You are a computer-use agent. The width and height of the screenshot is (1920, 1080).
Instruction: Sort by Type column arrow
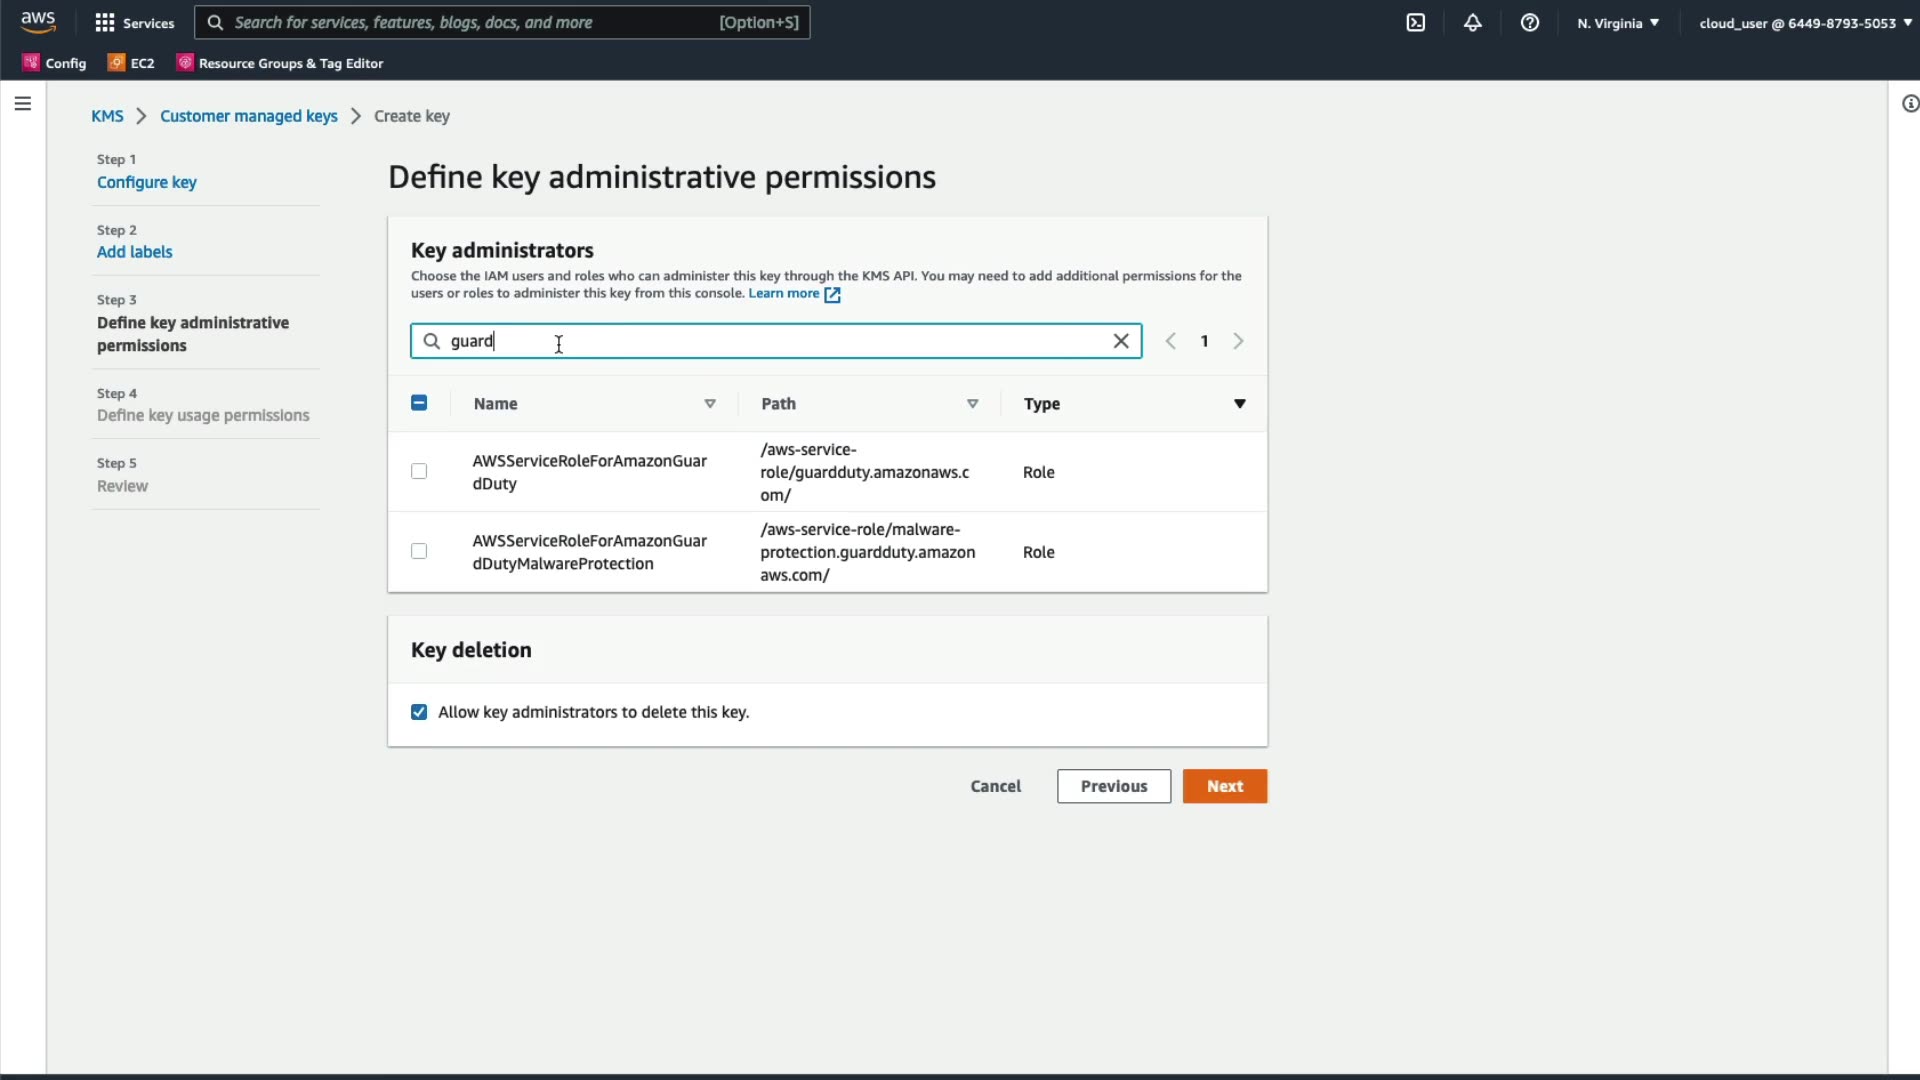[x=1239, y=404]
